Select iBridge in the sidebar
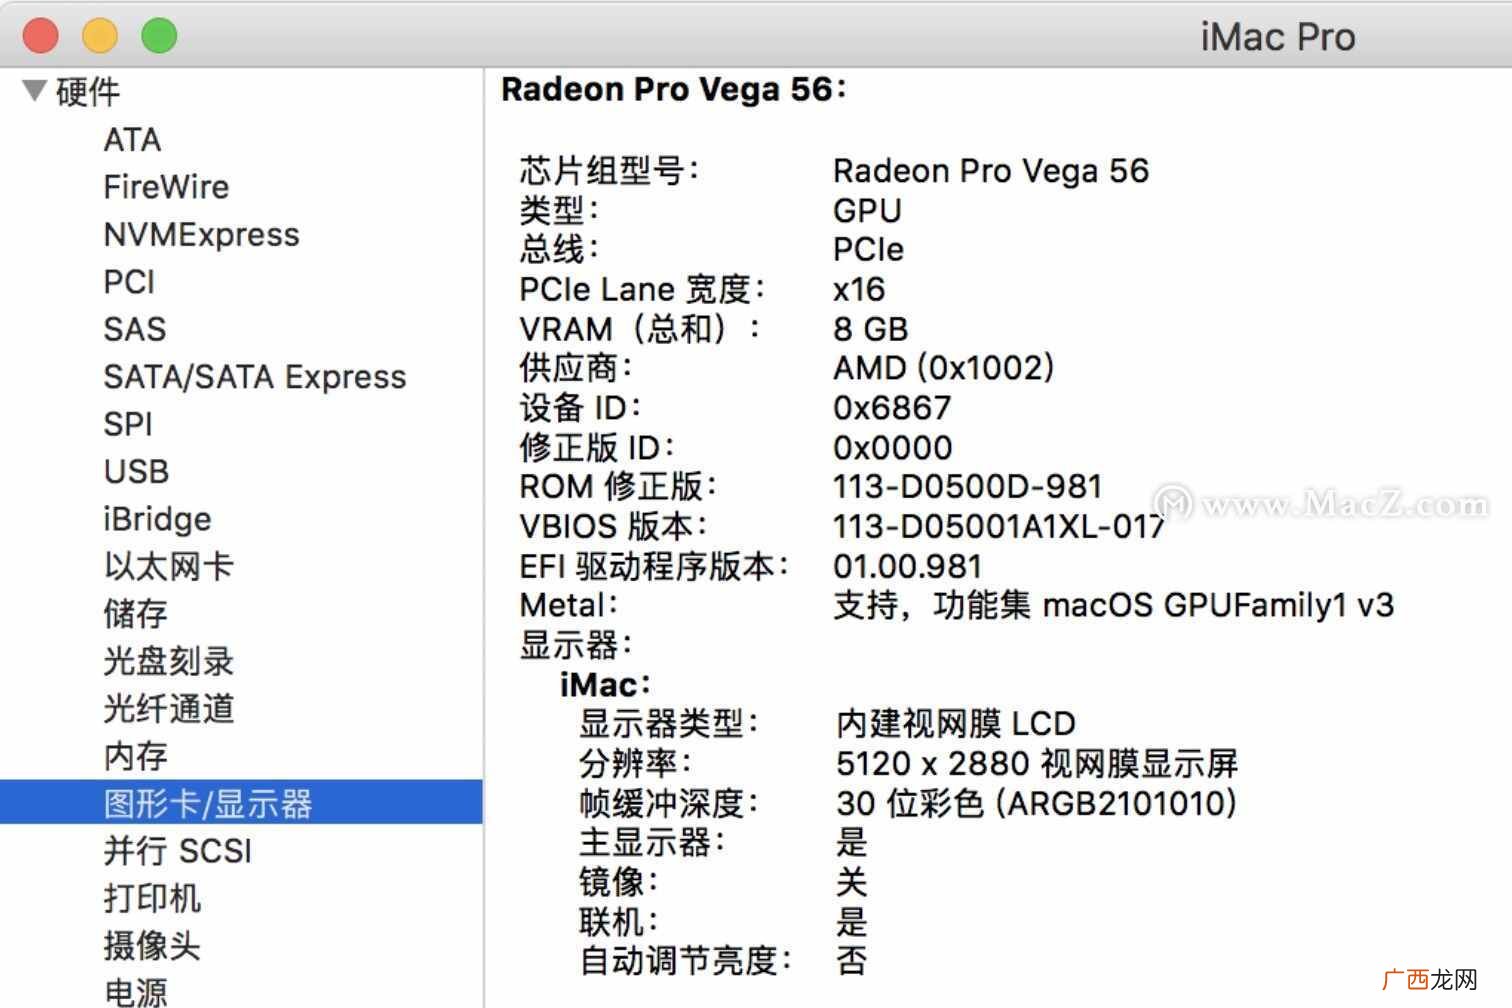This screenshot has width=1512, height=1008. [x=157, y=519]
